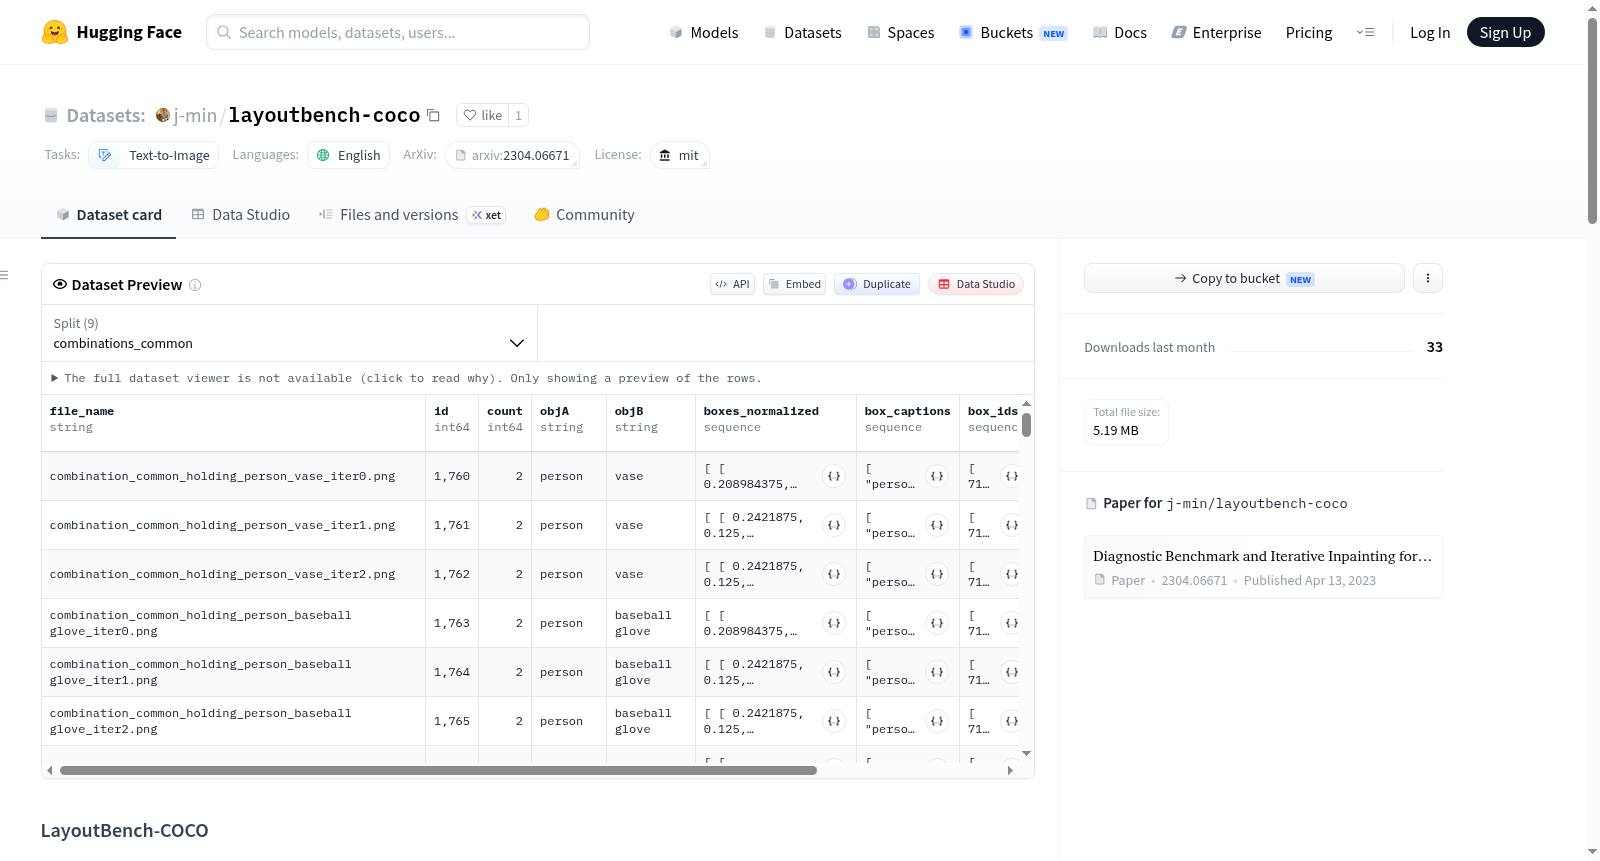1600x861 pixels.
Task: Open the red Data Studio button
Action: point(976,284)
